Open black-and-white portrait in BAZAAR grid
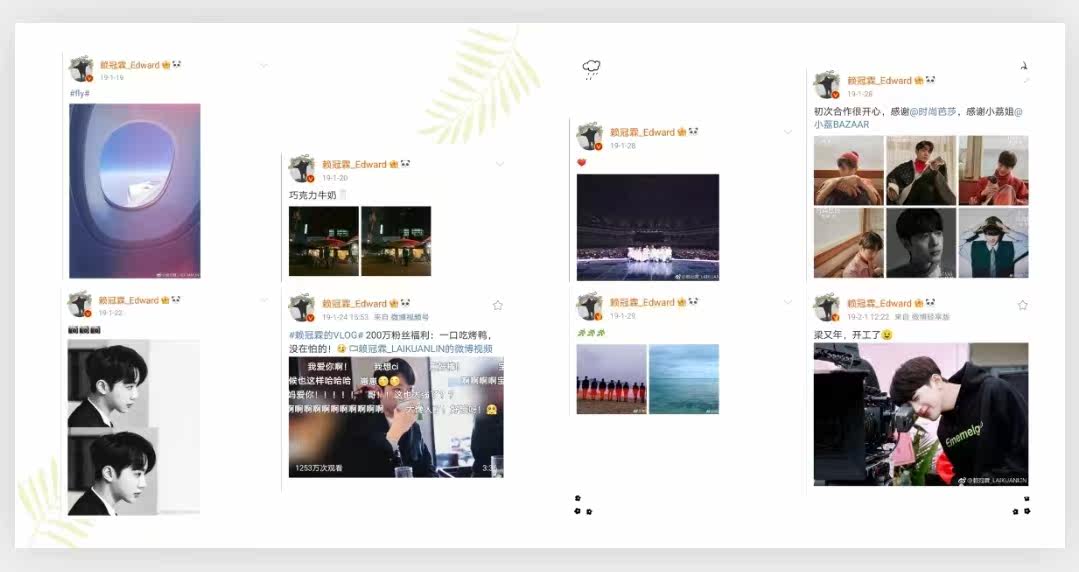Viewport: 1079px width, 572px height. pyautogui.click(x=921, y=243)
